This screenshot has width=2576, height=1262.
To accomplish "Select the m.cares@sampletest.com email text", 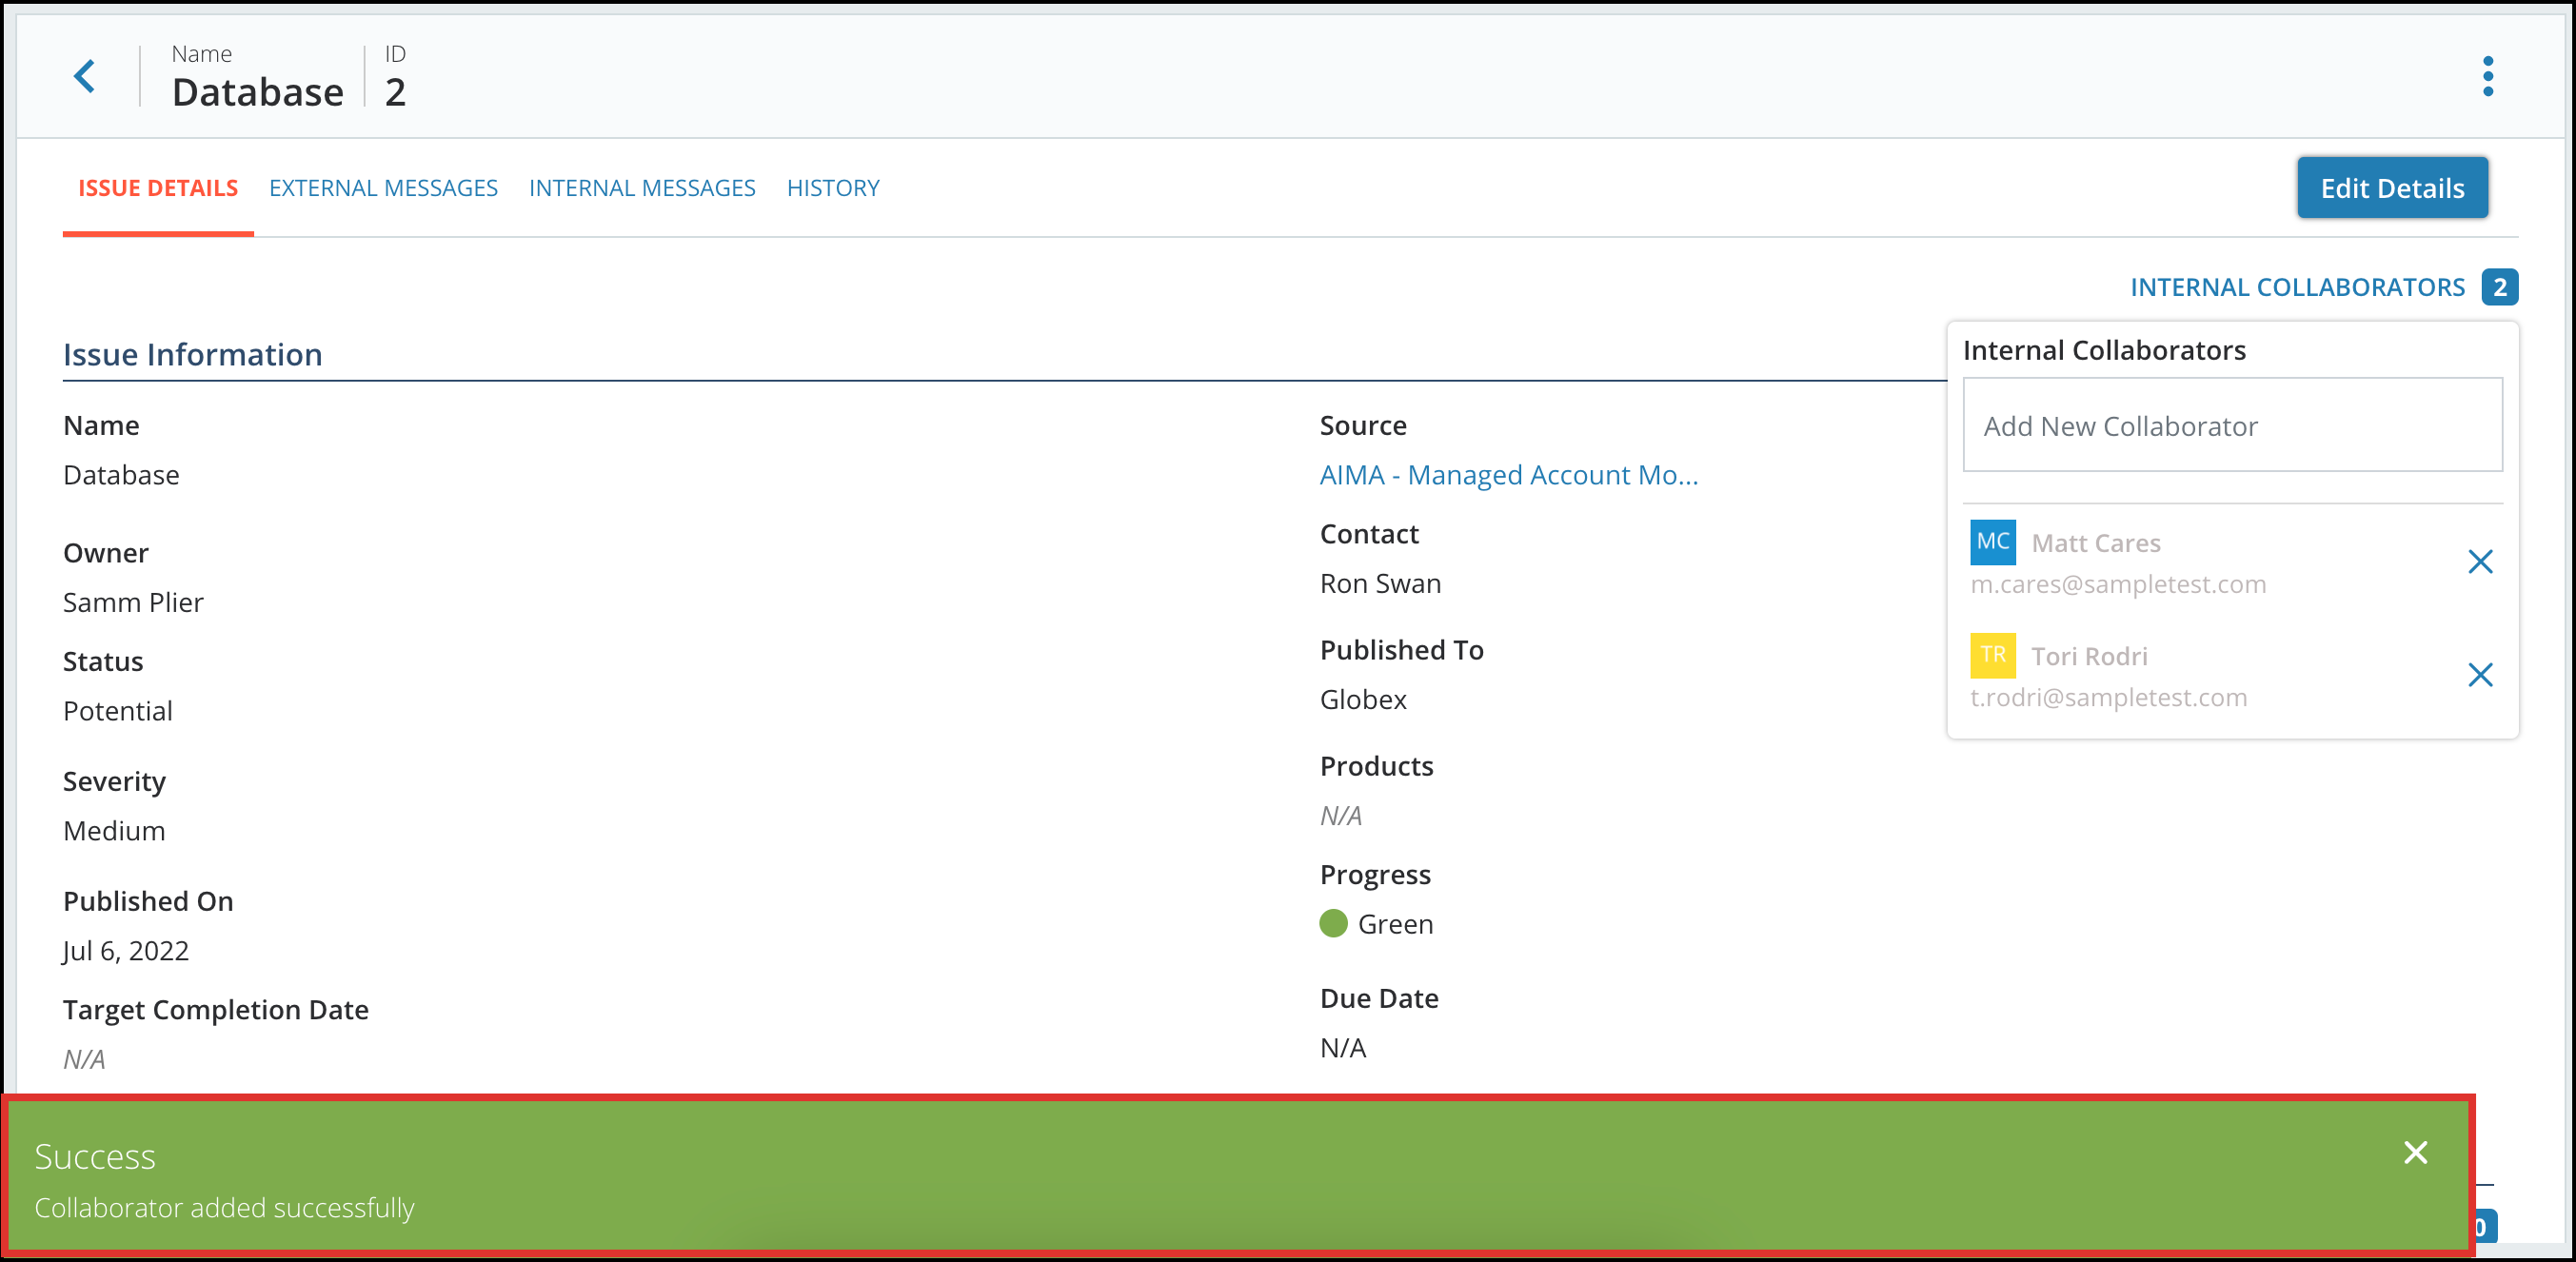I will click(x=2118, y=584).
